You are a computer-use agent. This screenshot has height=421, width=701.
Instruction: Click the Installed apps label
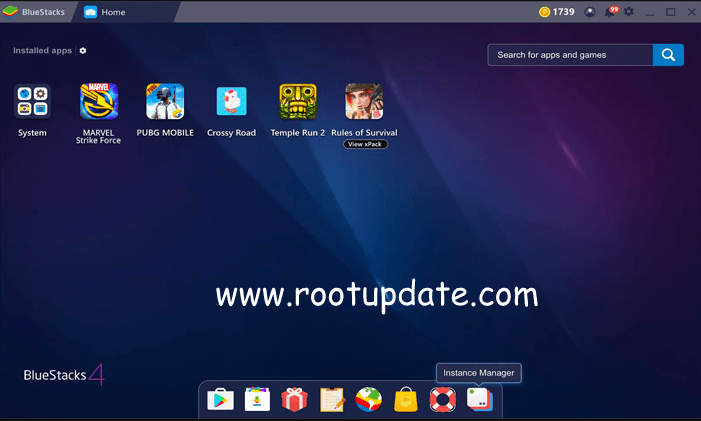coord(42,51)
